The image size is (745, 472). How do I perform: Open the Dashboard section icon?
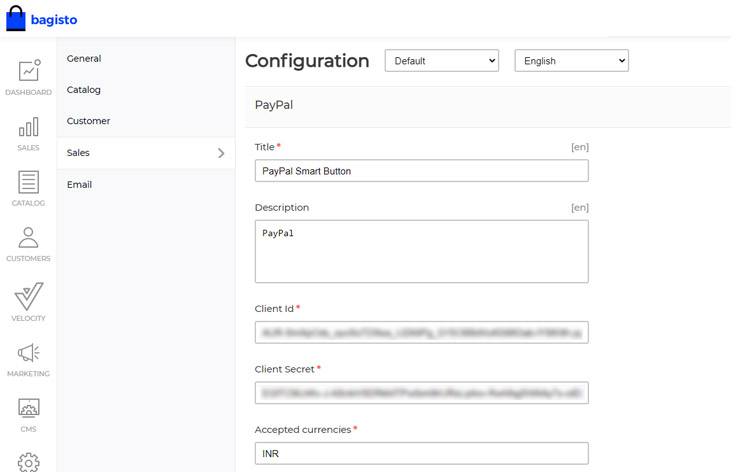click(29, 71)
